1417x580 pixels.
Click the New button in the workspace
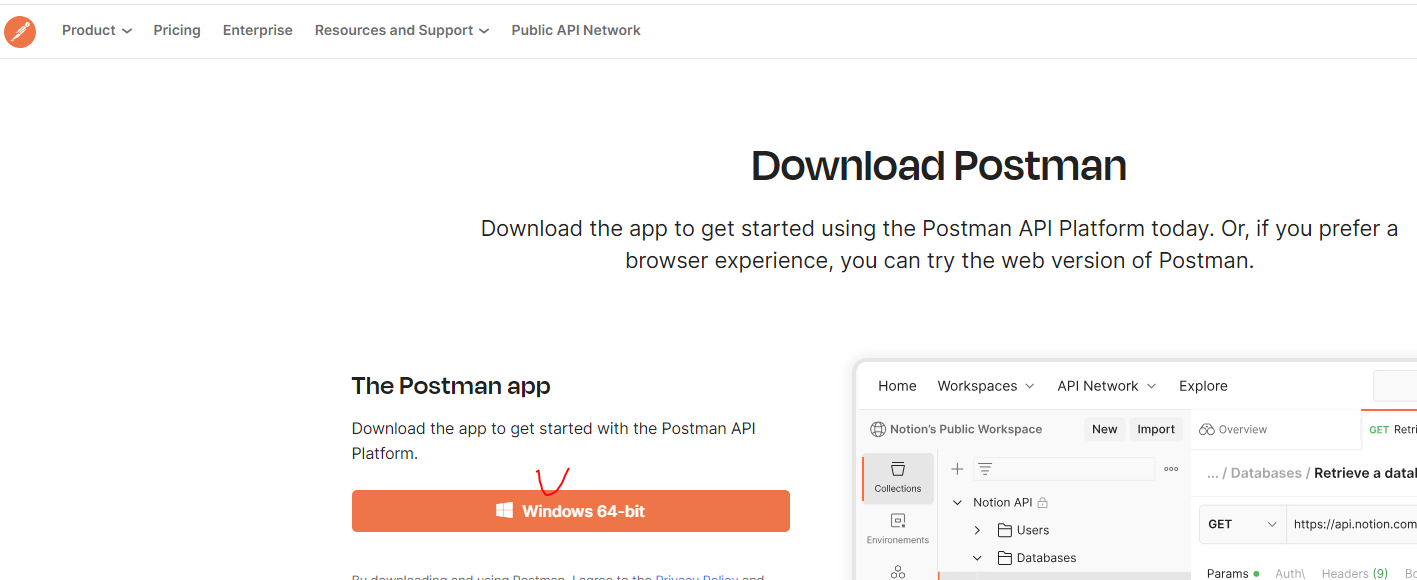point(1105,429)
